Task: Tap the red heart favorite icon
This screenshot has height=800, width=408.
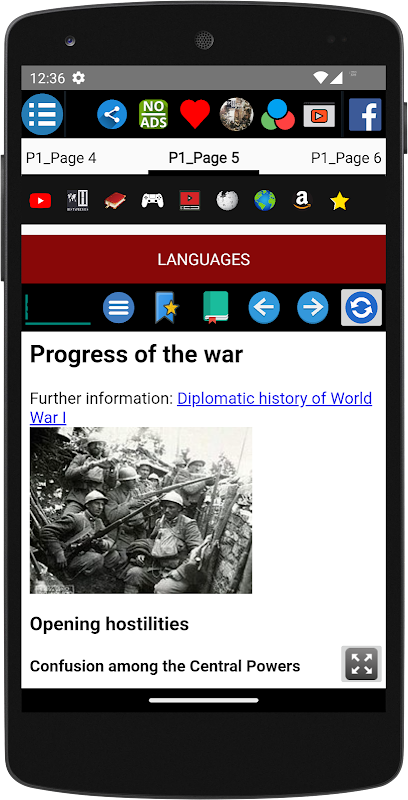Action: coord(195,114)
